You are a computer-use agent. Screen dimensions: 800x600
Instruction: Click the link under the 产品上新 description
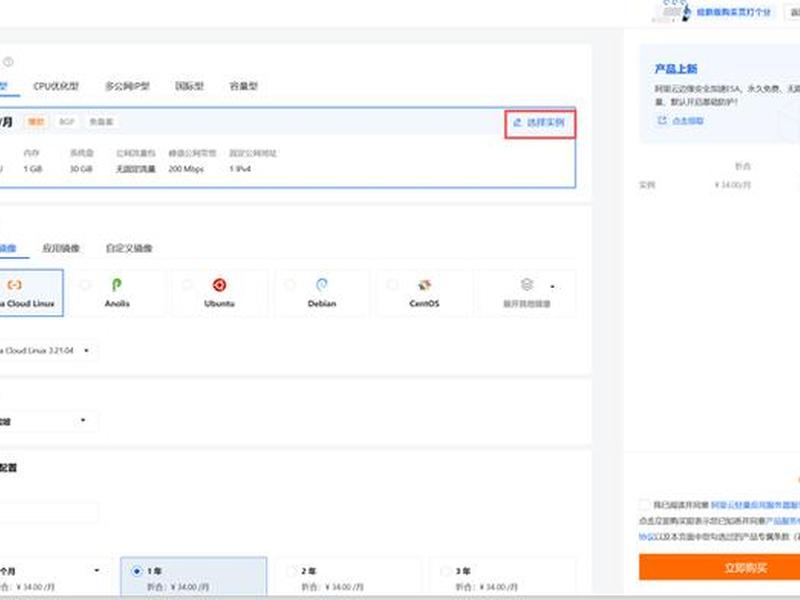(688, 120)
